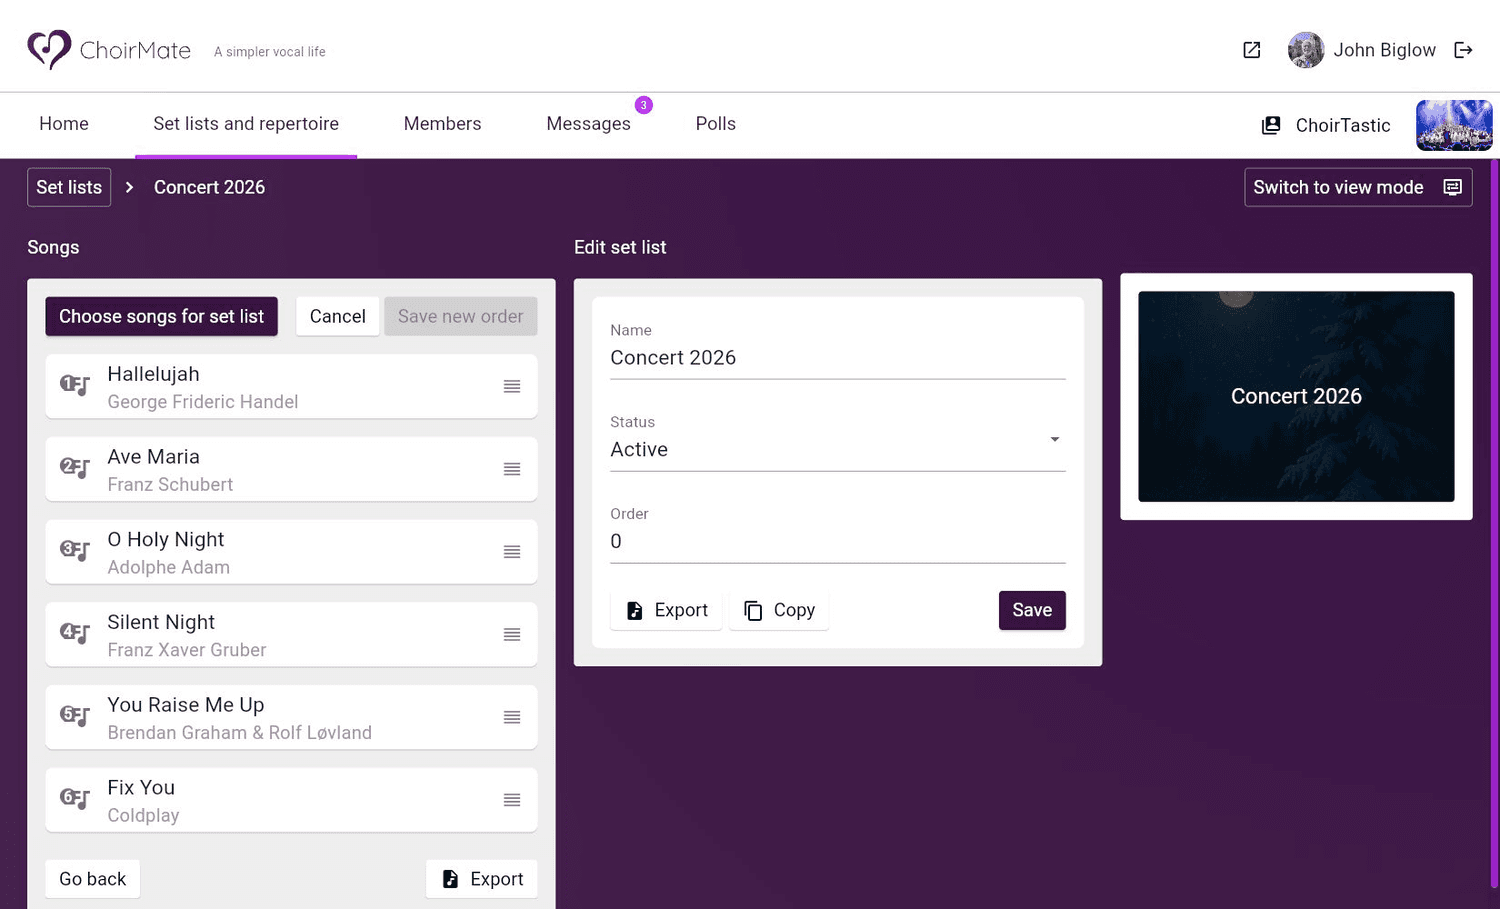
Task: Click the Adolphe Adam composer text
Action: pos(168,568)
